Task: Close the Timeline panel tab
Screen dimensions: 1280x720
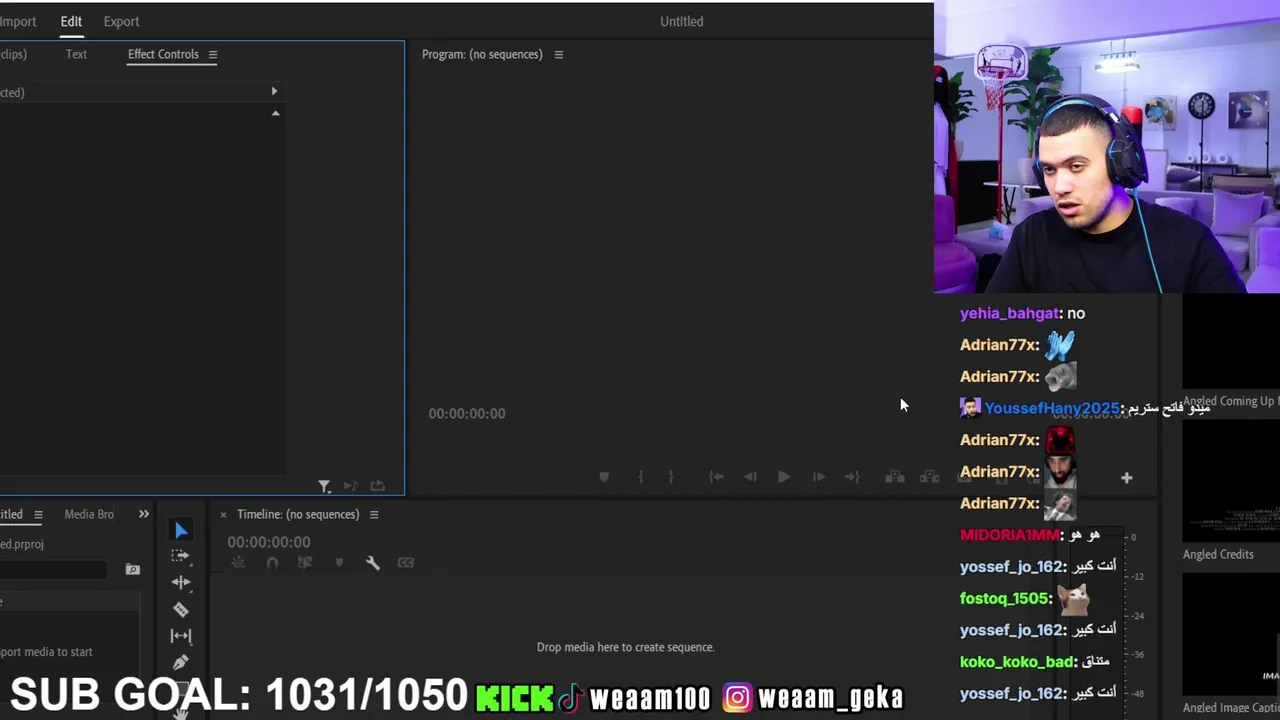Action: pos(223,515)
